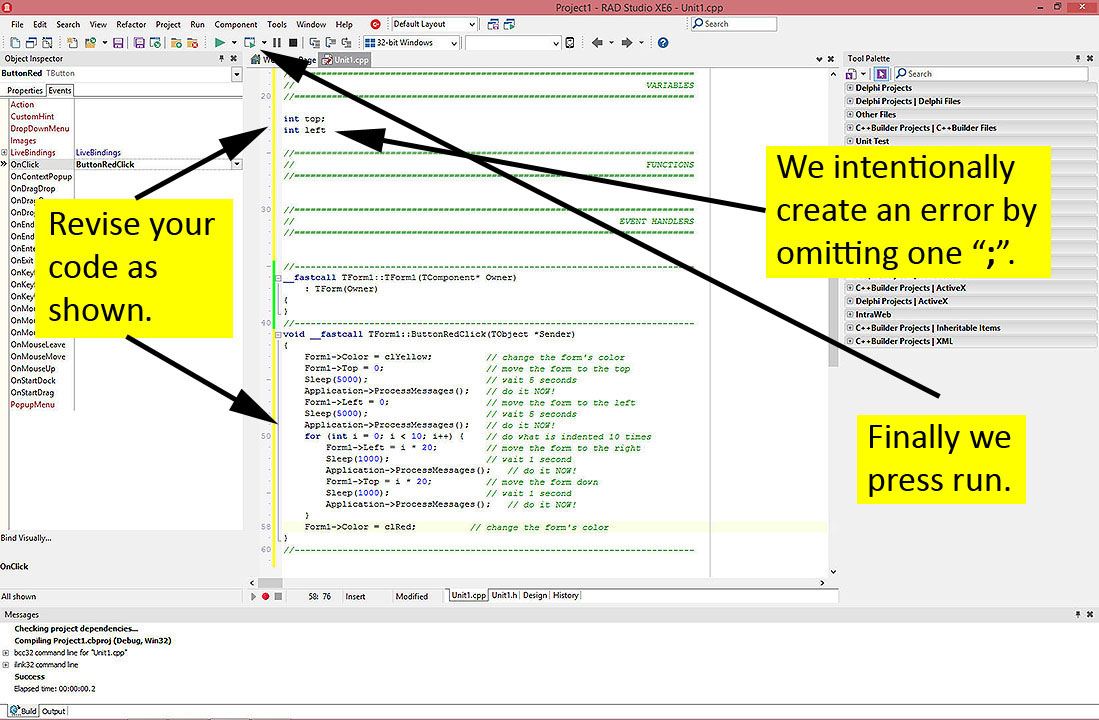Click the Trace Into toolbar icon
1099x720 pixels.
coord(315,43)
